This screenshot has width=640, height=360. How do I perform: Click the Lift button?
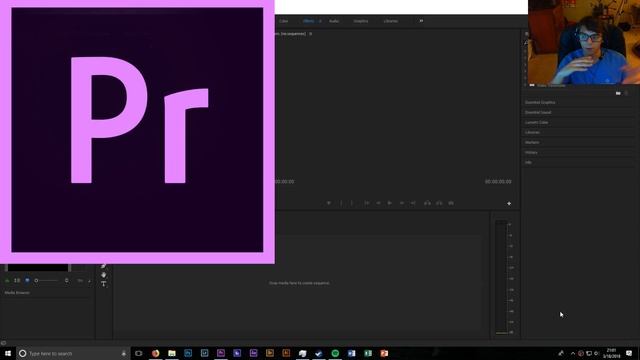(427, 203)
